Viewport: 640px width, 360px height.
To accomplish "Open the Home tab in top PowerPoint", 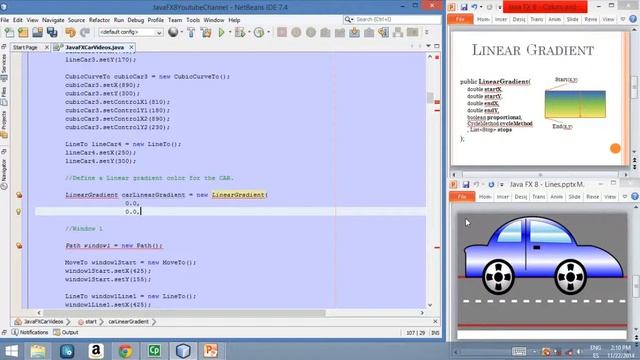I will [x=483, y=19].
